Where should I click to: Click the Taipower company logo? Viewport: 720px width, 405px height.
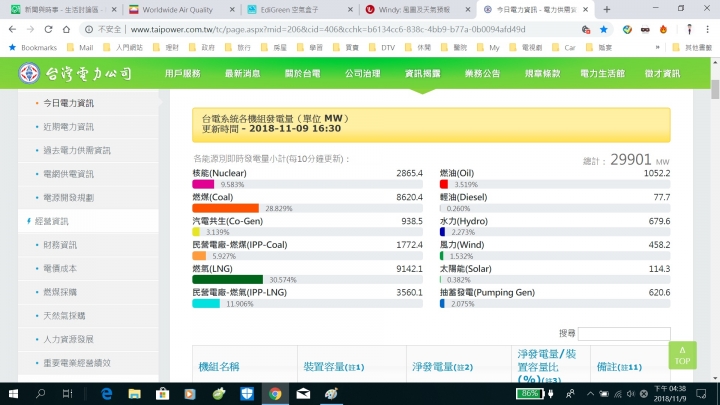(x=76, y=73)
